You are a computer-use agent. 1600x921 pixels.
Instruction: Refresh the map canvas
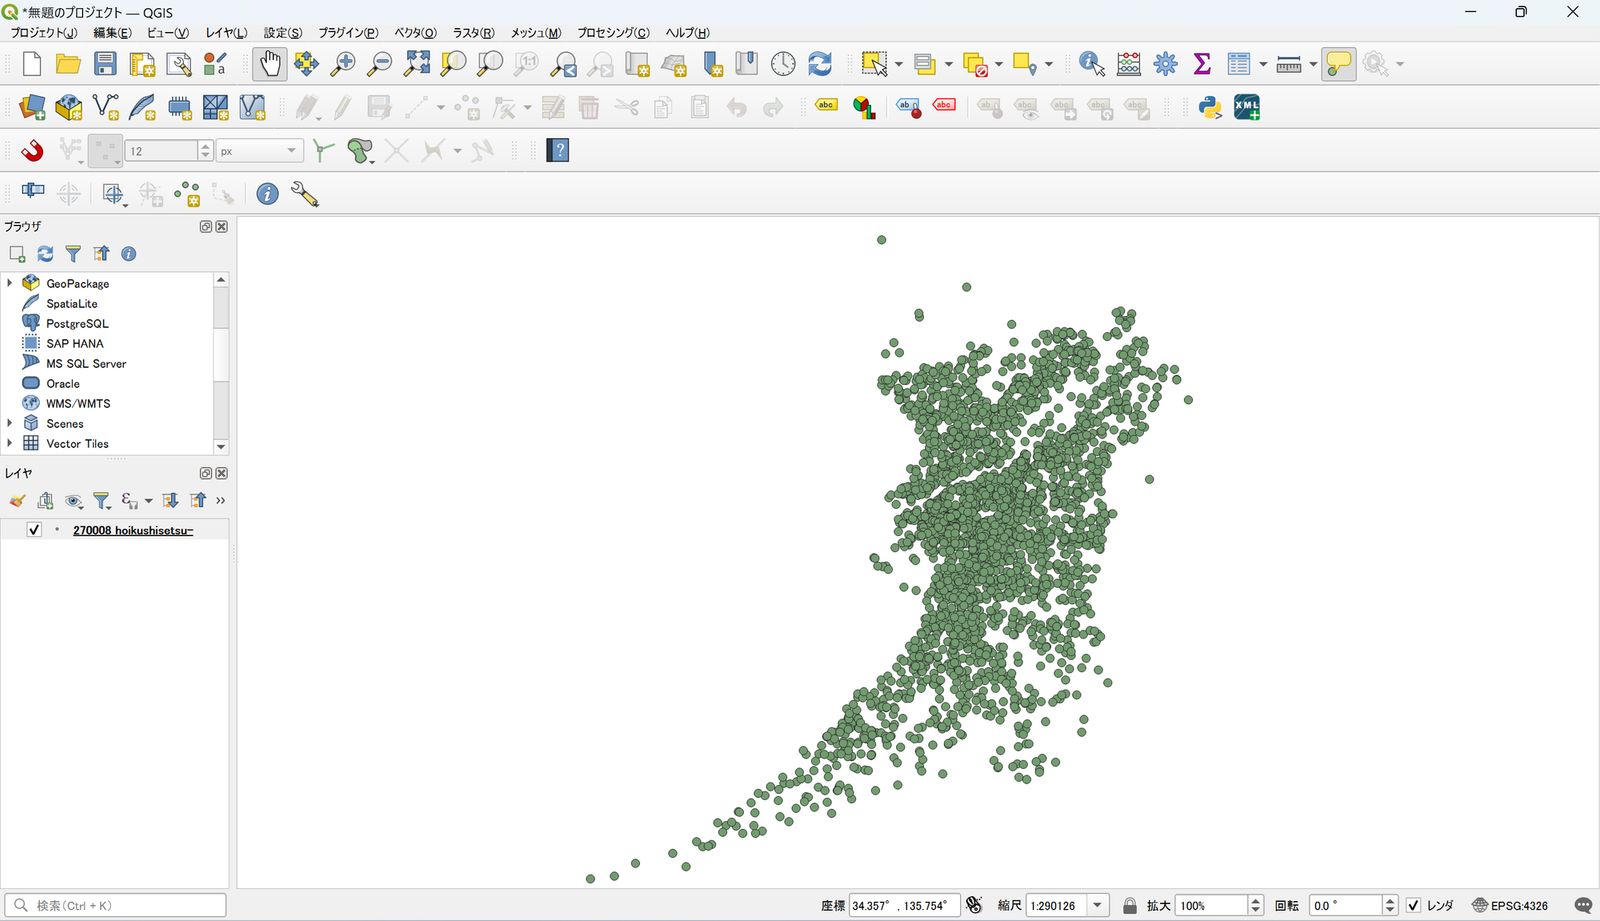(x=820, y=64)
